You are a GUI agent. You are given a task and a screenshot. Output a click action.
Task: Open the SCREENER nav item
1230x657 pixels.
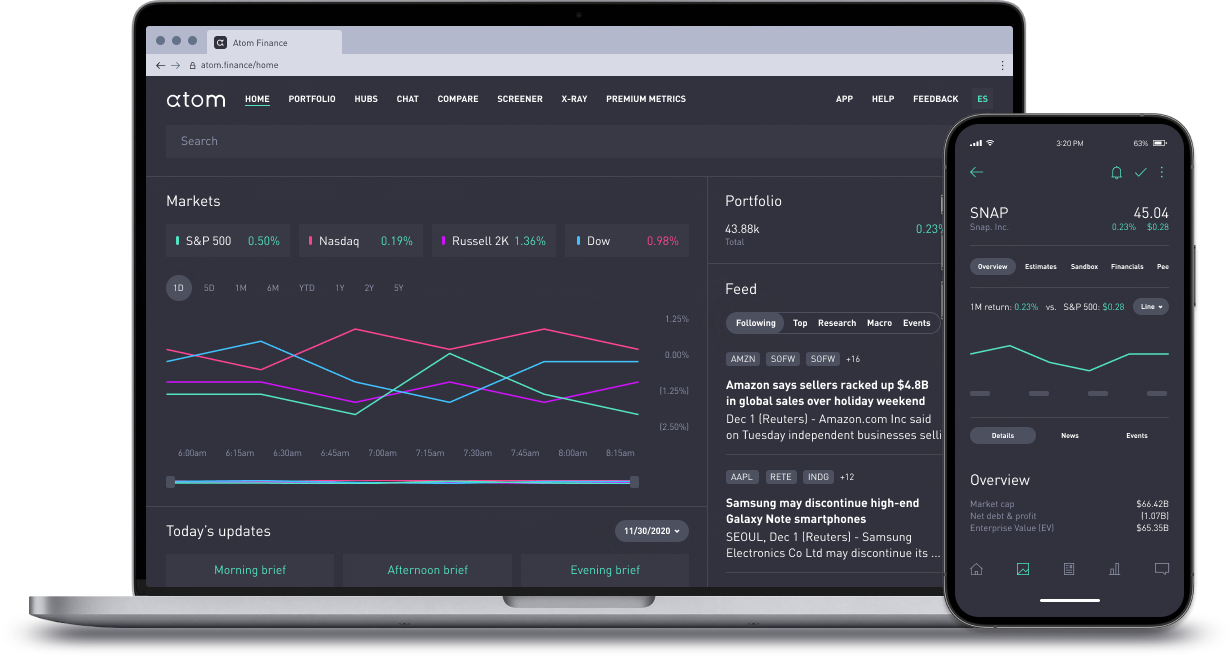click(520, 99)
